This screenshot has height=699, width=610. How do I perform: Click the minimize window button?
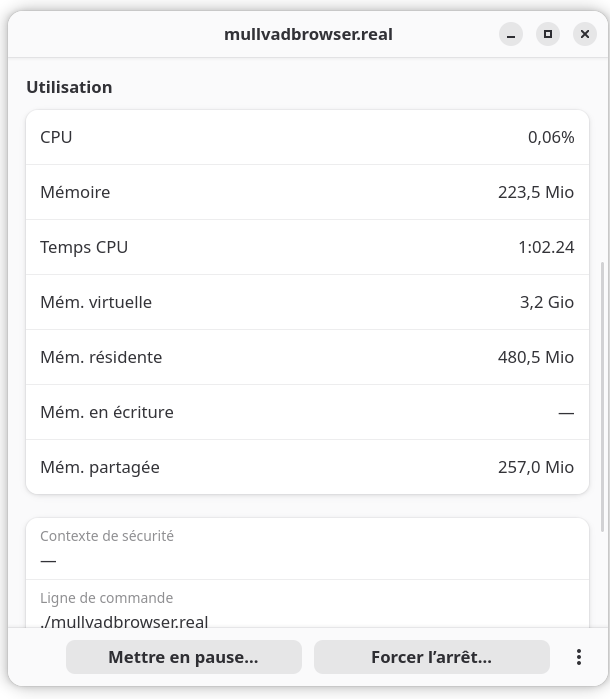coord(511,34)
